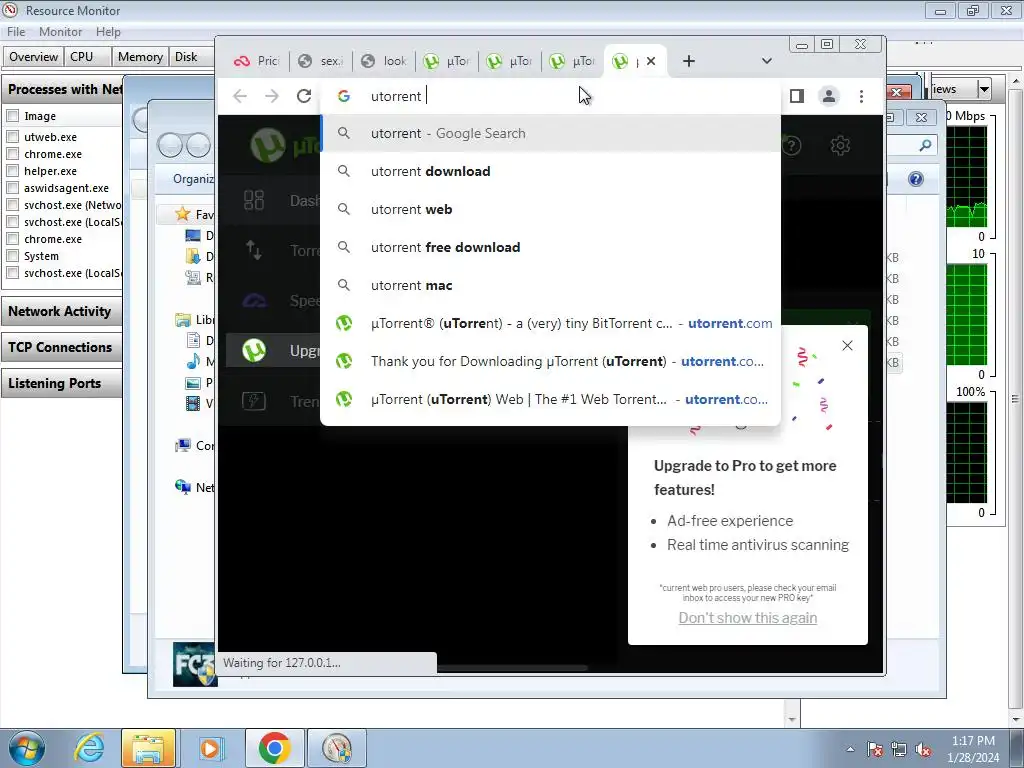Expand Listening Ports section

click(x=62, y=383)
